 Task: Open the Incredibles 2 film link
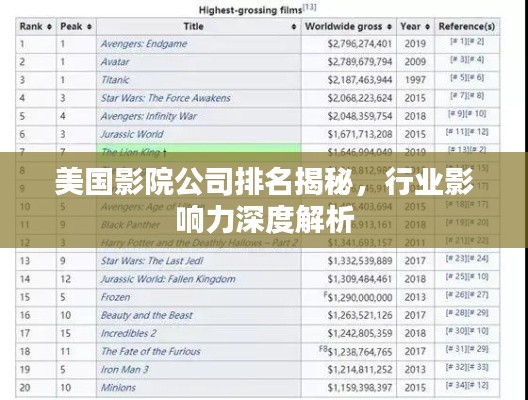128,333
